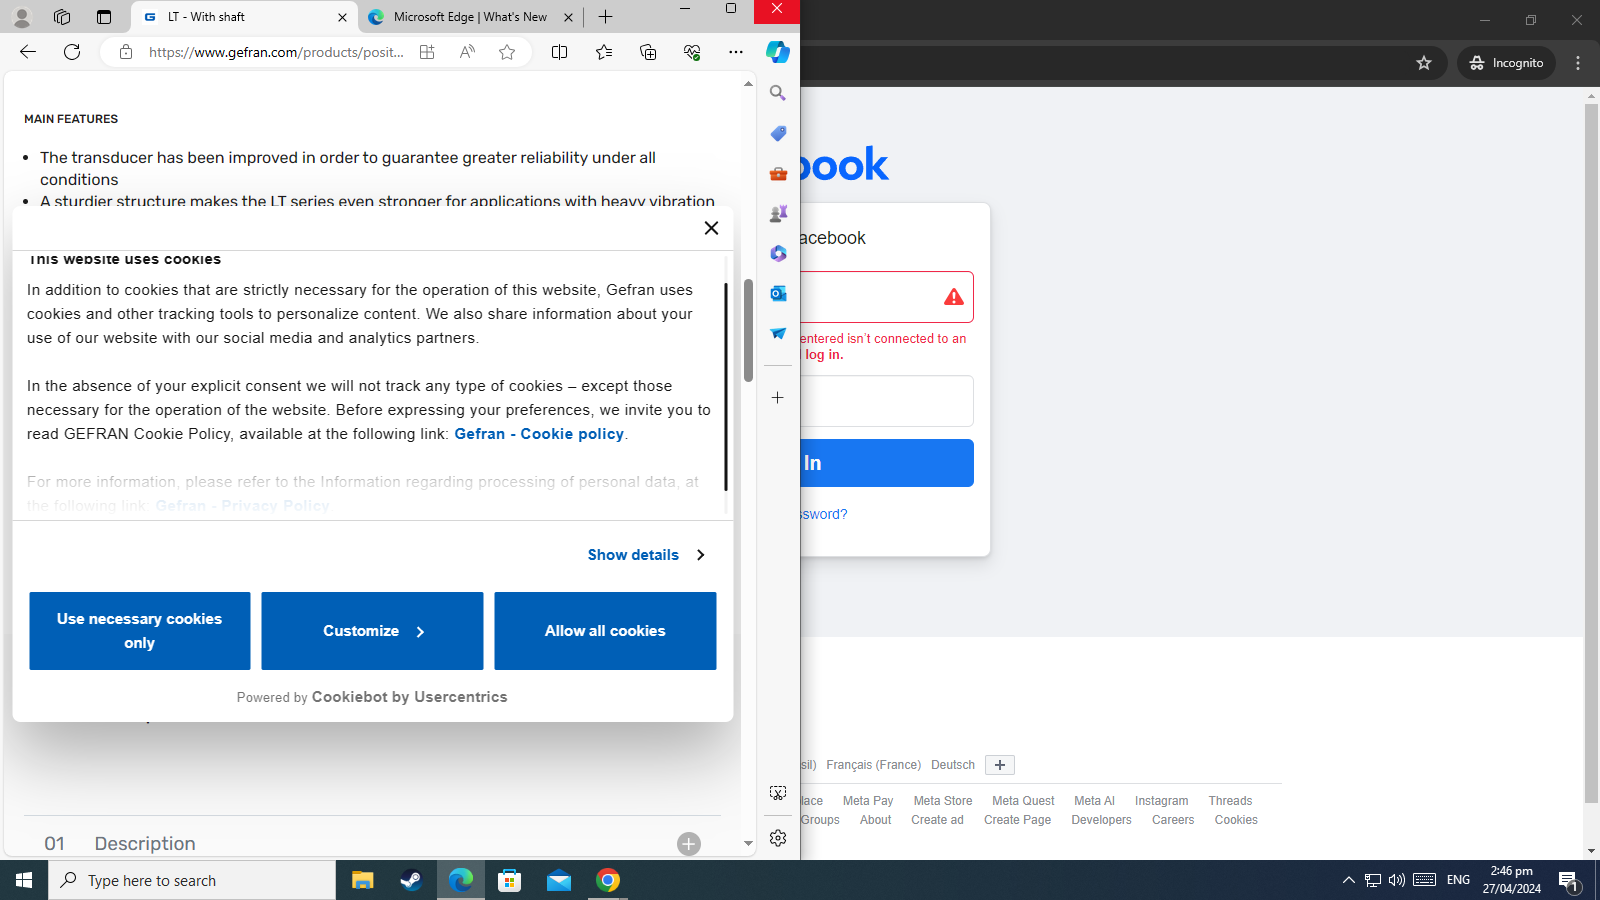
Task: Go back in Edge browser
Action: (x=28, y=52)
